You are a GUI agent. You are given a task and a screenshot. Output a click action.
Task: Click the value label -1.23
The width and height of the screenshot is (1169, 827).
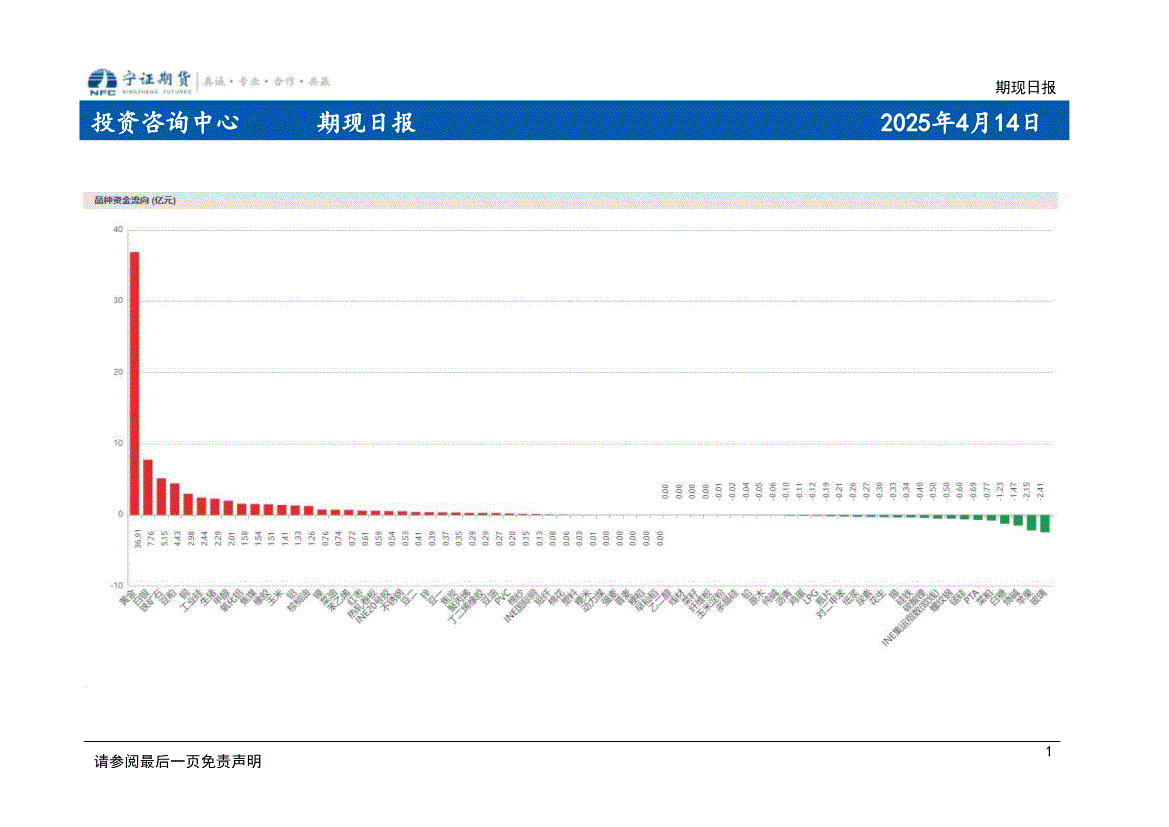pos(1001,491)
